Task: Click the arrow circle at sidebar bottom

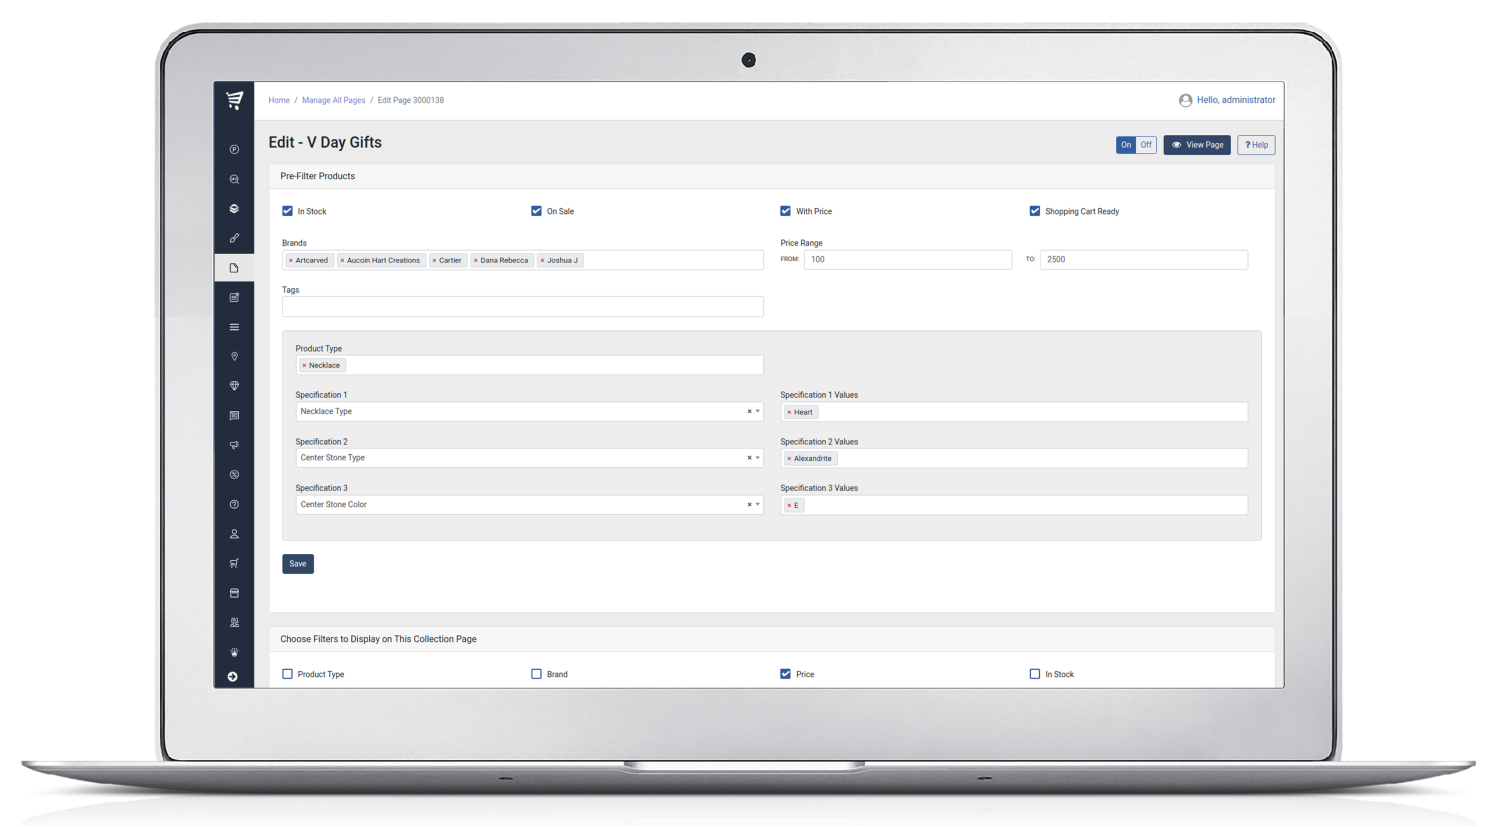Action: pyautogui.click(x=233, y=677)
